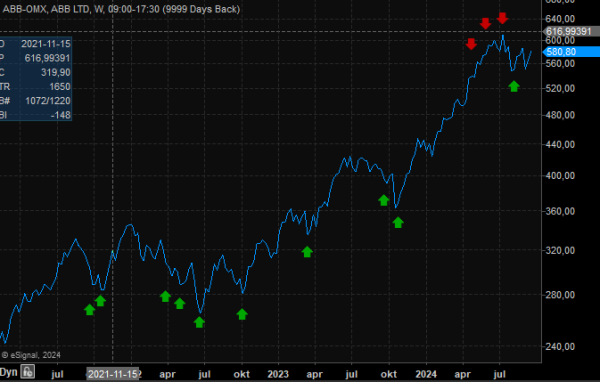Click the 240,00 price axis label
The width and height of the screenshot is (600, 382).
click(x=560, y=346)
